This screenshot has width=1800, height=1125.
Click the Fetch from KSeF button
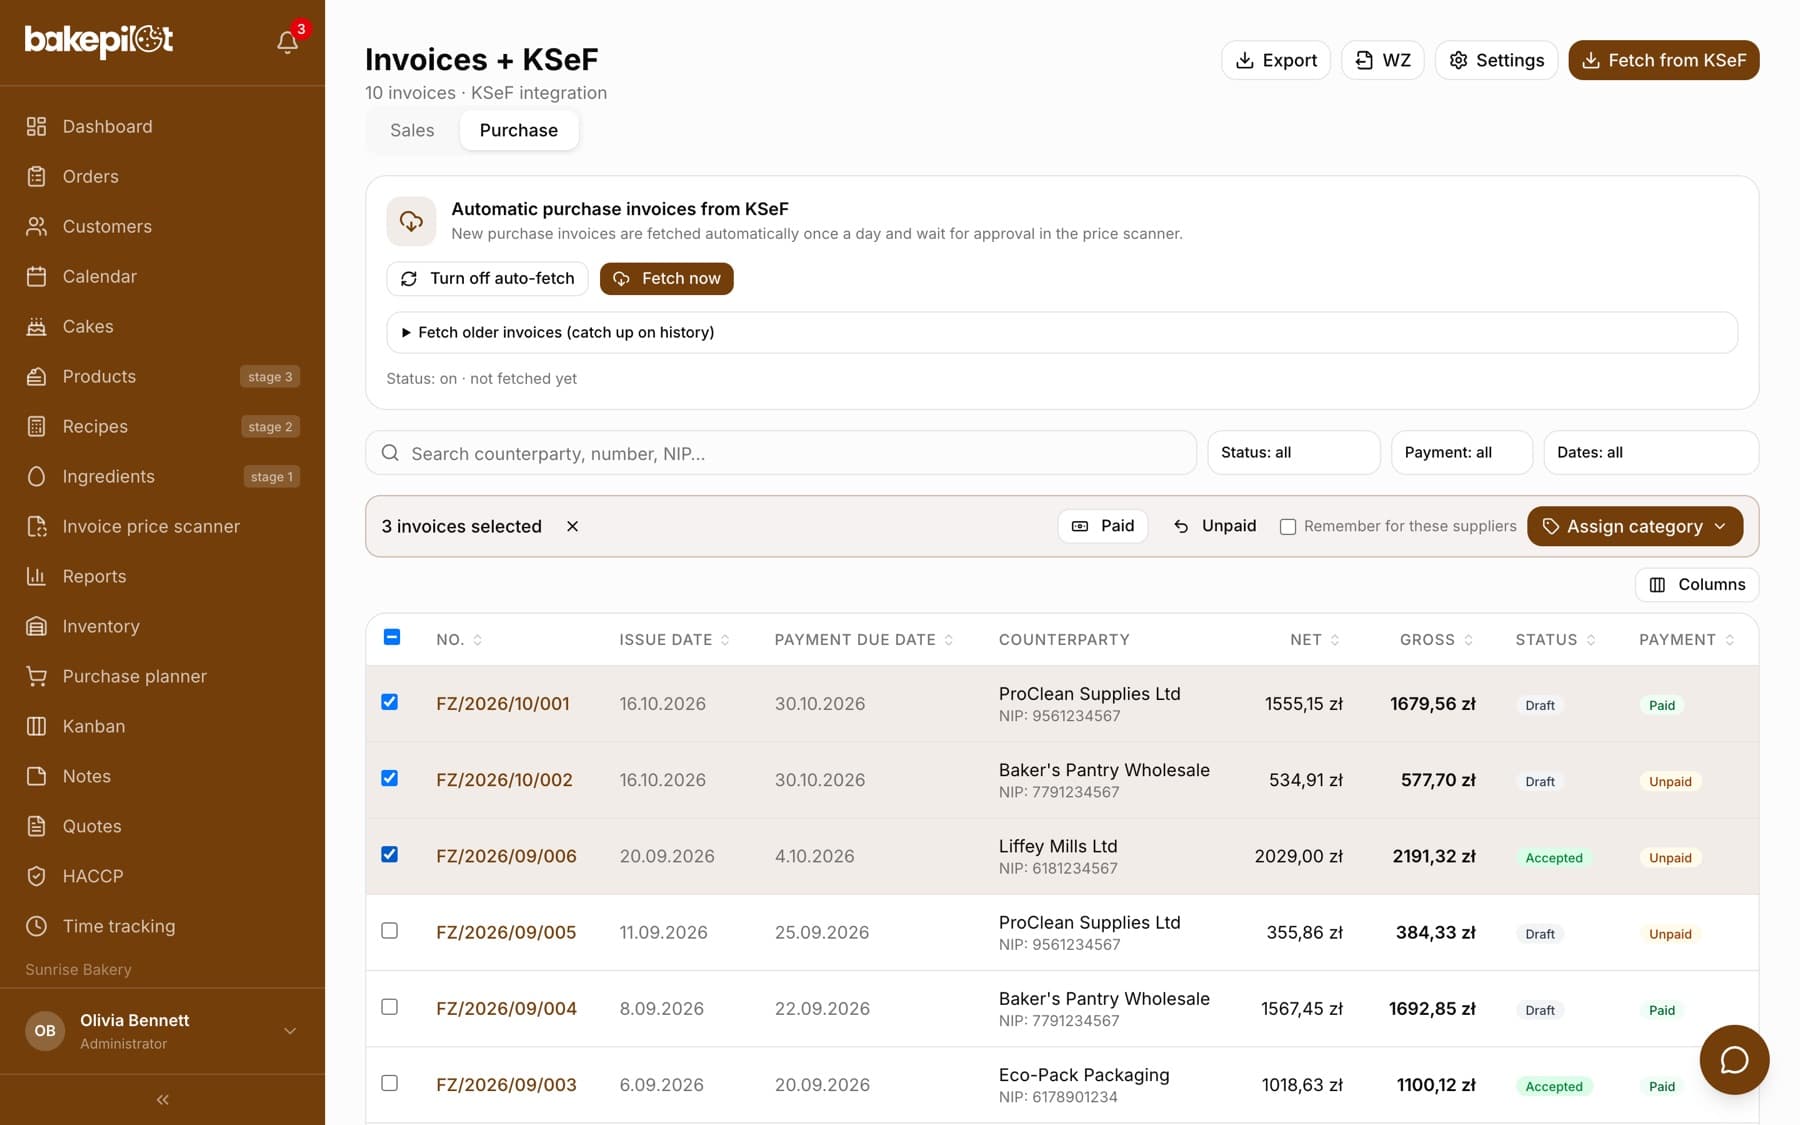pos(1663,60)
